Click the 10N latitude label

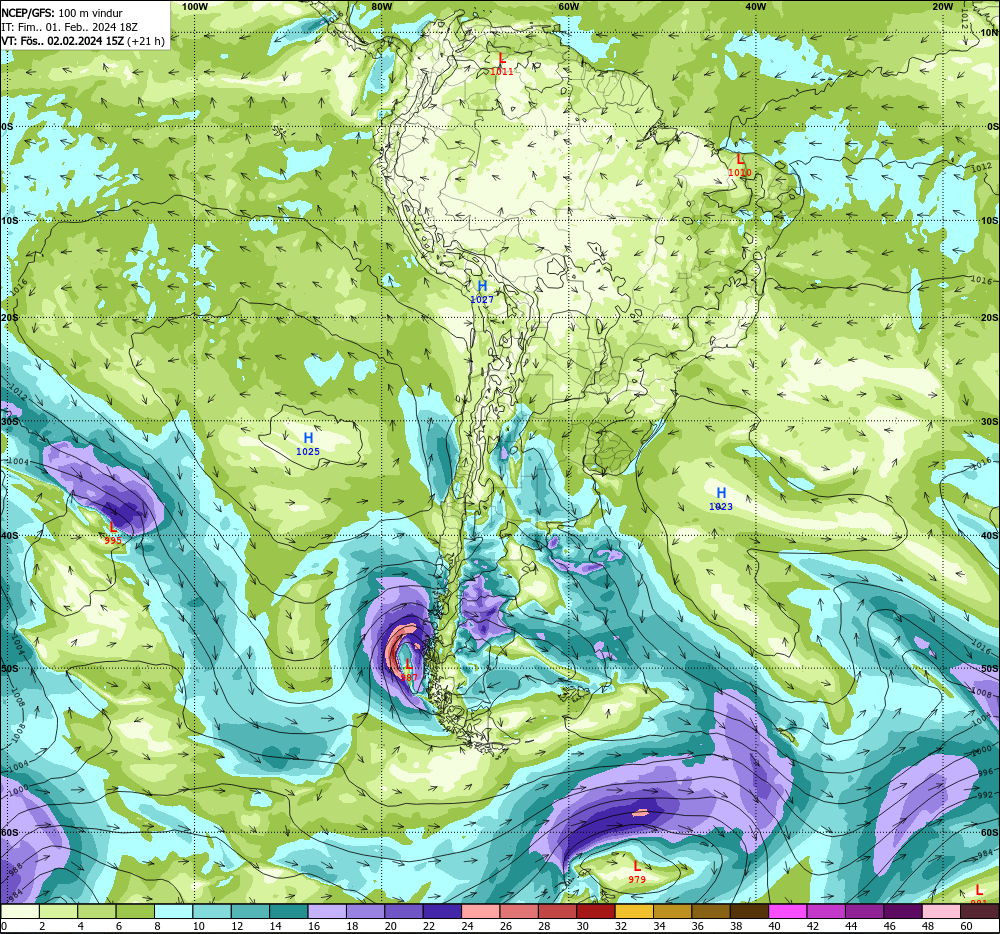point(990,33)
